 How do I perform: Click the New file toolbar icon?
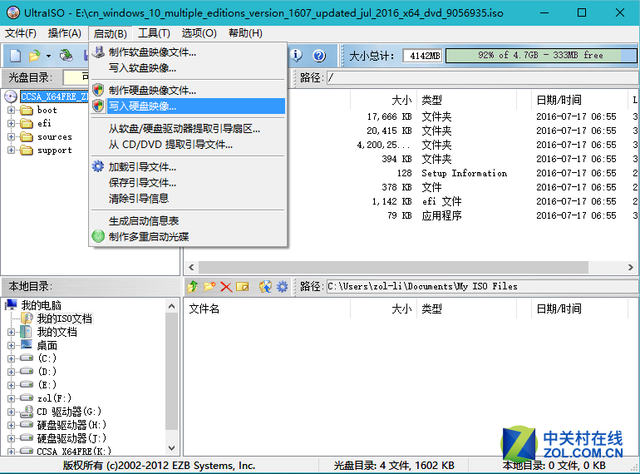point(15,55)
